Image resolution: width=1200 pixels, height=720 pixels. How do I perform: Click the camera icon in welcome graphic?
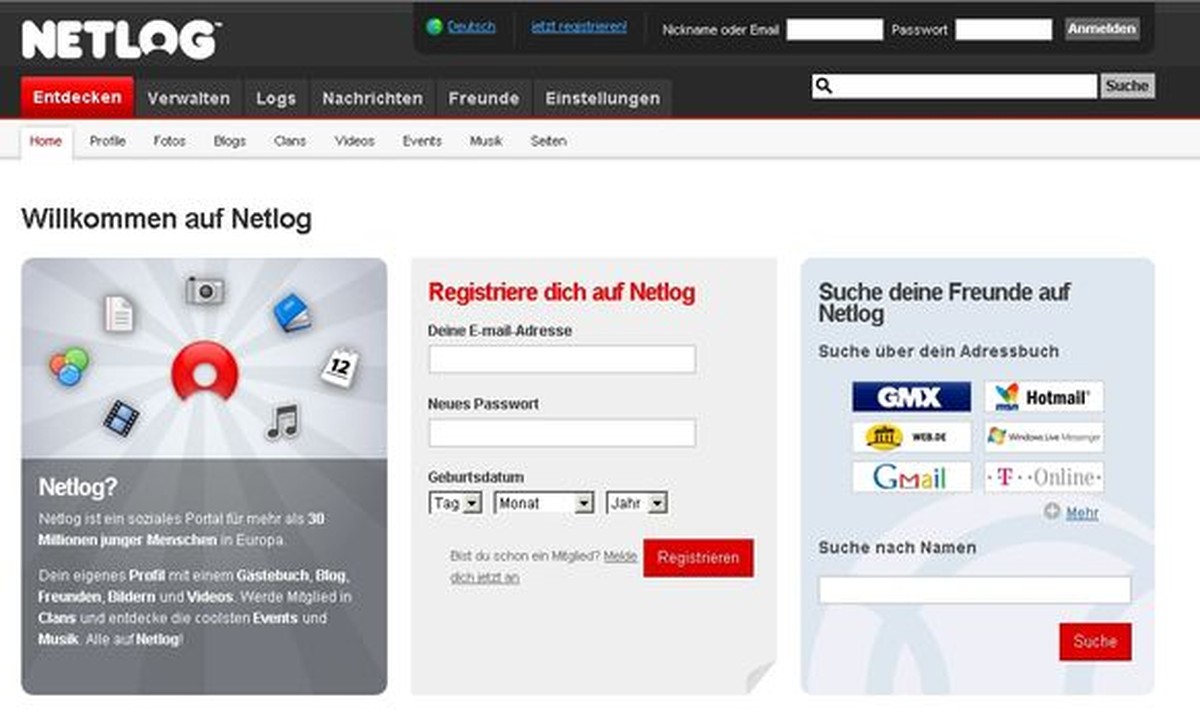coord(205,290)
